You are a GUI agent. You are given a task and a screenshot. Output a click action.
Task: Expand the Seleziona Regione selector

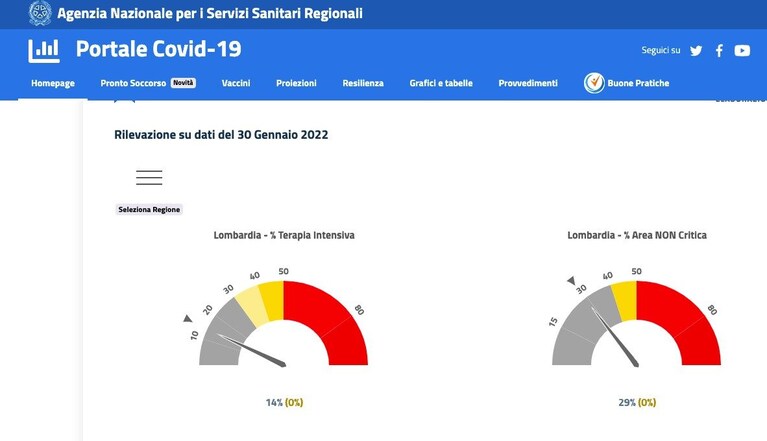(x=149, y=209)
